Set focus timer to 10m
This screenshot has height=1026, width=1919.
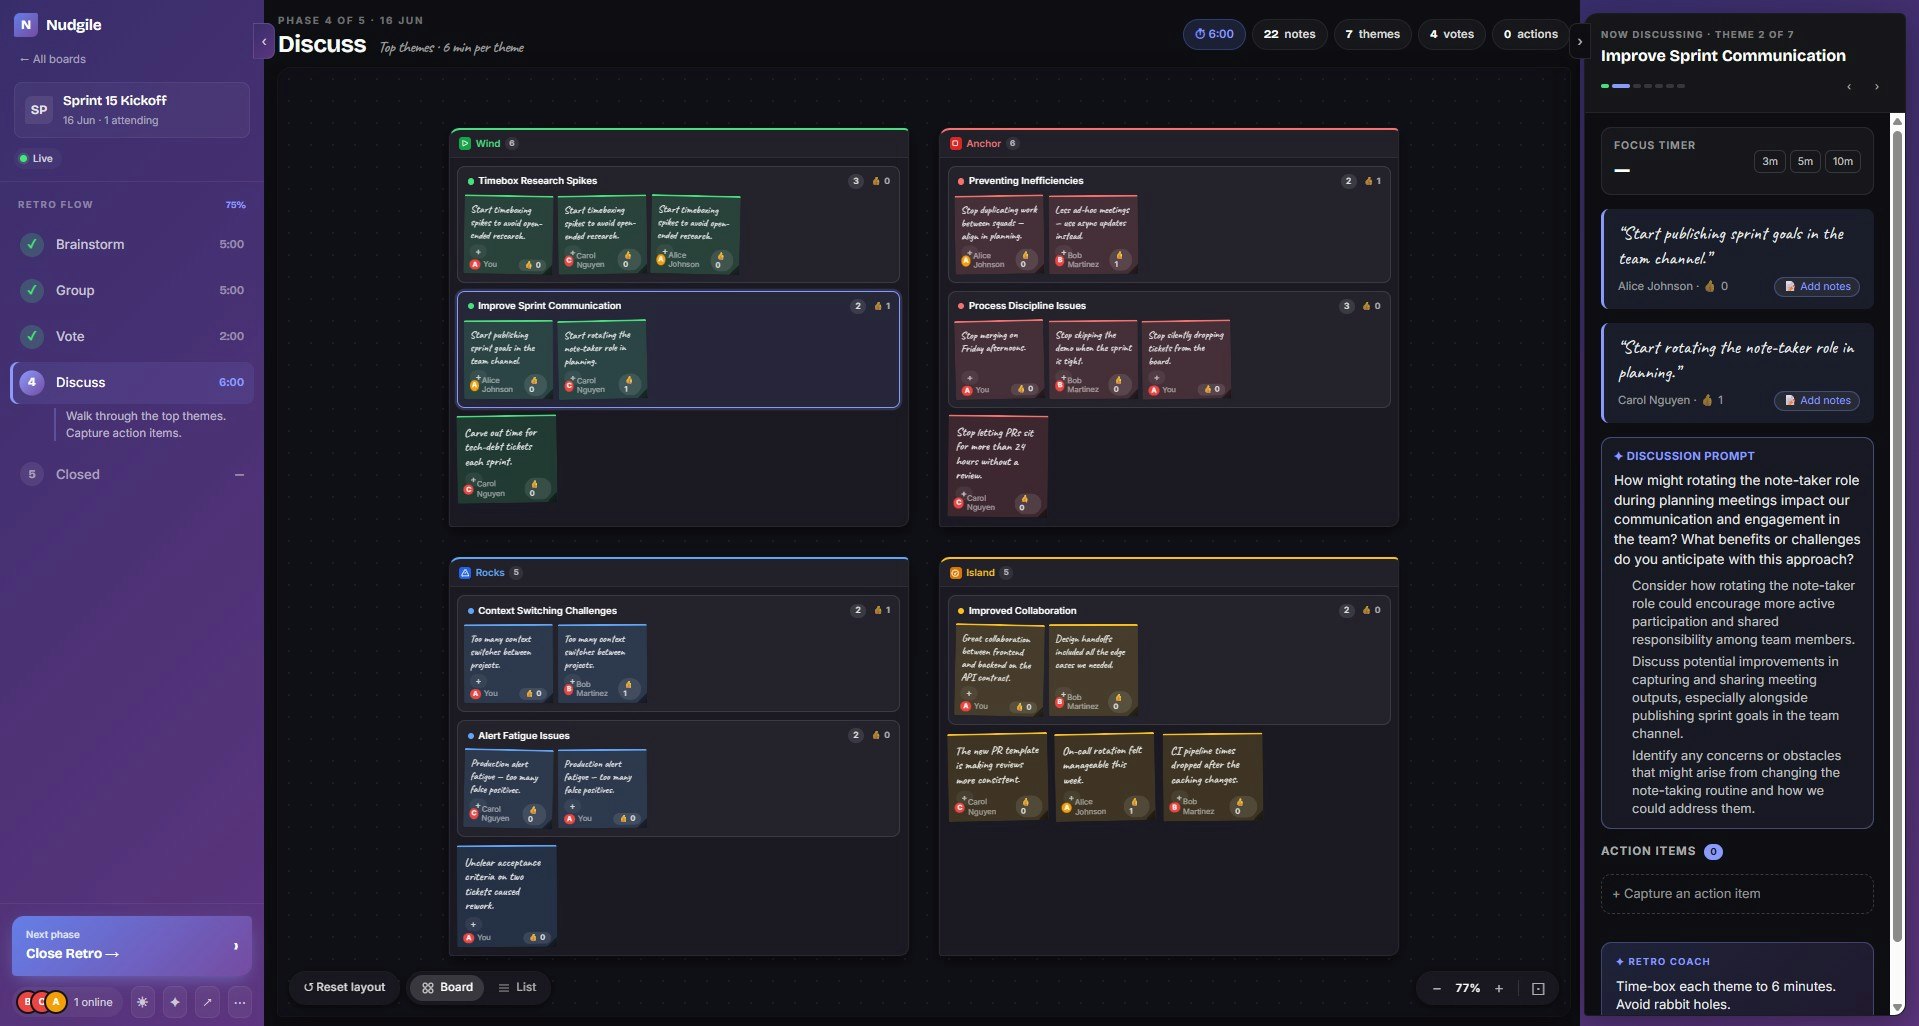coord(1843,161)
